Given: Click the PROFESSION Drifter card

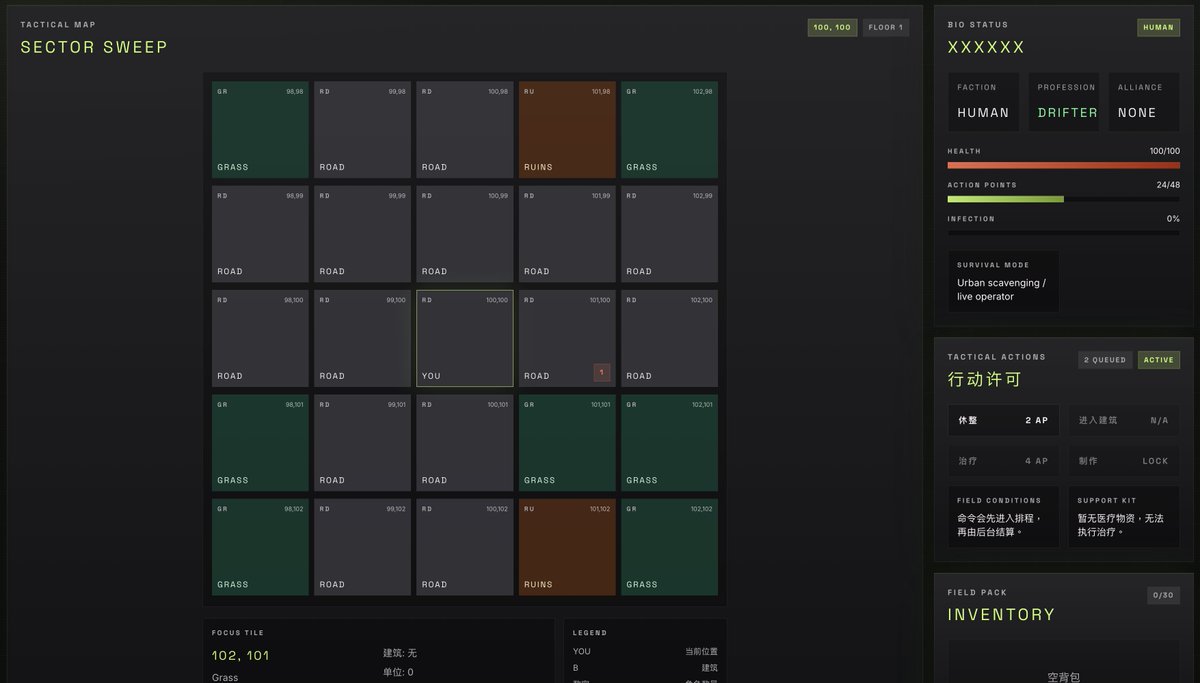Looking at the screenshot, I should coord(1063,102).
